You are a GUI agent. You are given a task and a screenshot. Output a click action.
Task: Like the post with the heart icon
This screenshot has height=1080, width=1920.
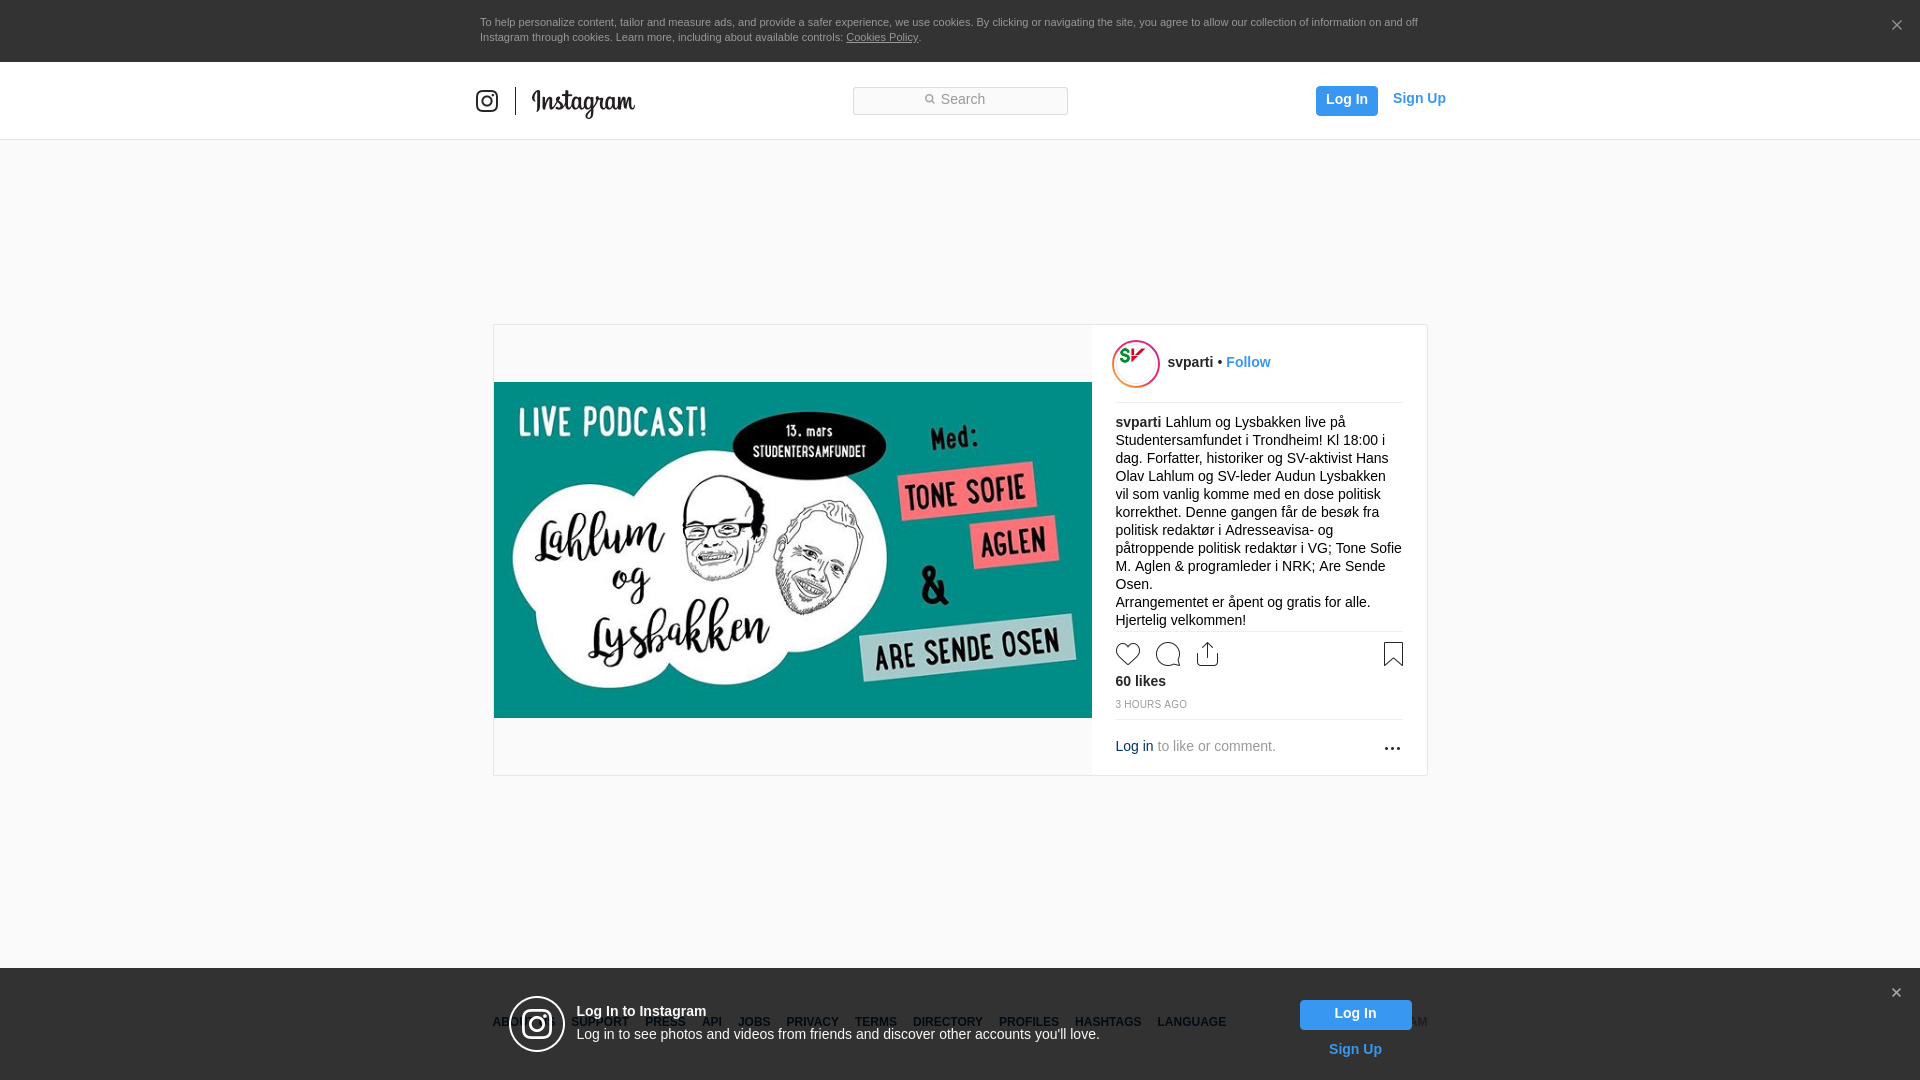coord(1128,654)
